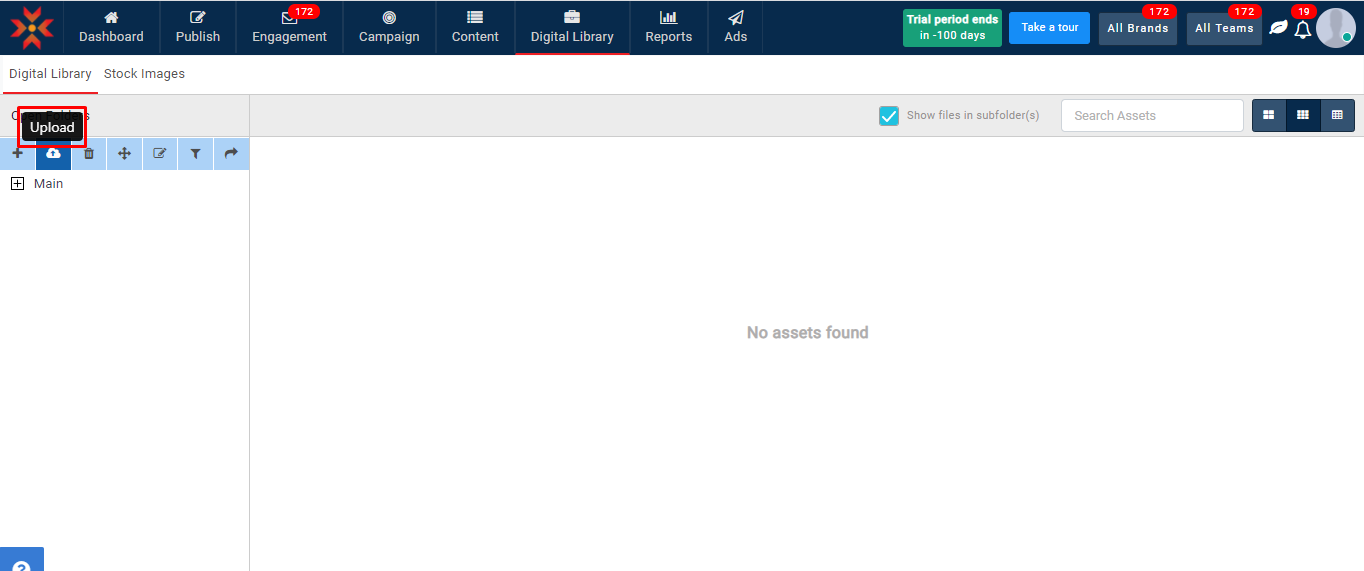1364x571 pixels.
Task: Open the All Teams dropdown
Action: [1224, 29]
